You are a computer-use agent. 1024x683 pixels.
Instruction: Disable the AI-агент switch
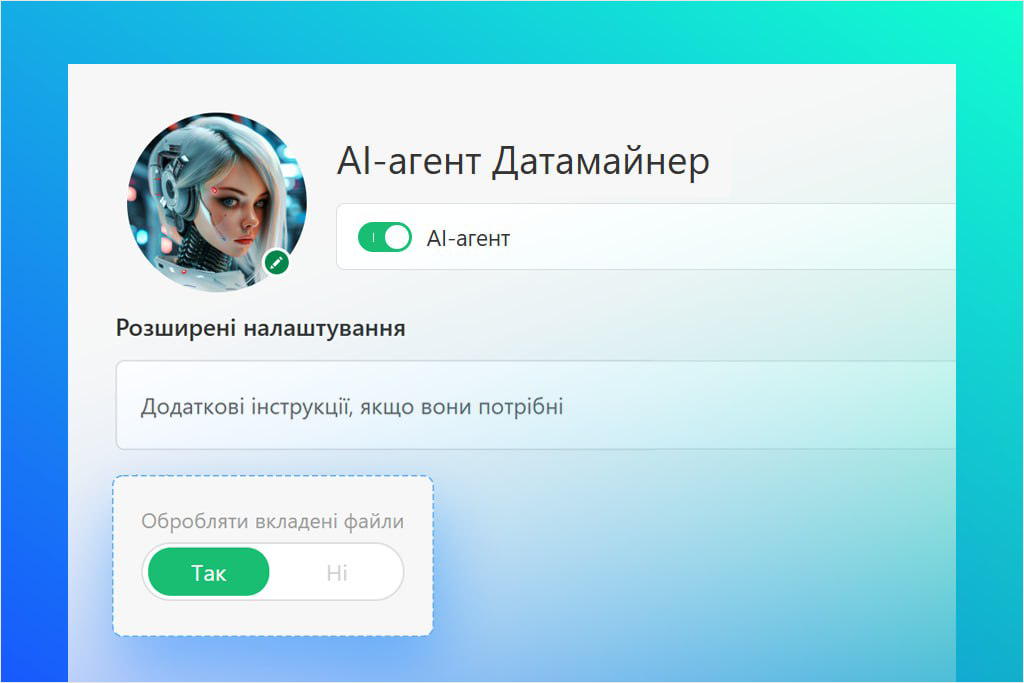(x=385, y=237)
